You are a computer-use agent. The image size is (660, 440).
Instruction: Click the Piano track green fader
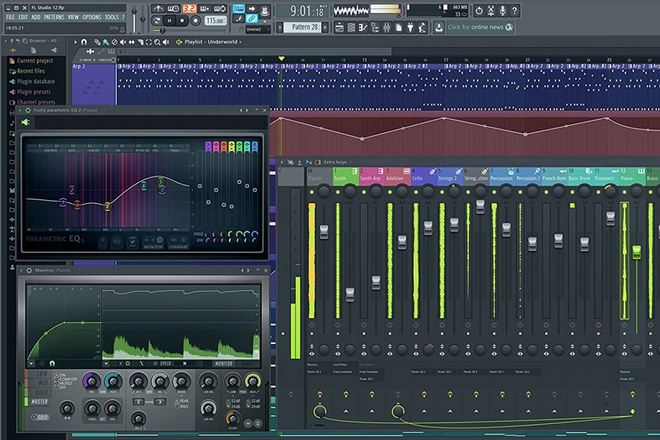636,252
